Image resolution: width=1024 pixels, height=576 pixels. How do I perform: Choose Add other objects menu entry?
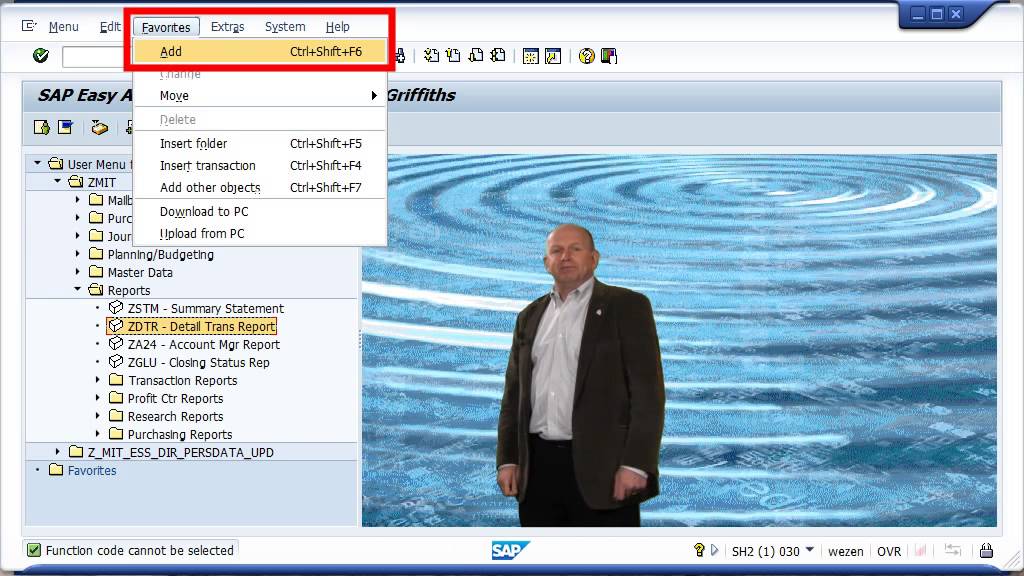(x=260, y=187)
